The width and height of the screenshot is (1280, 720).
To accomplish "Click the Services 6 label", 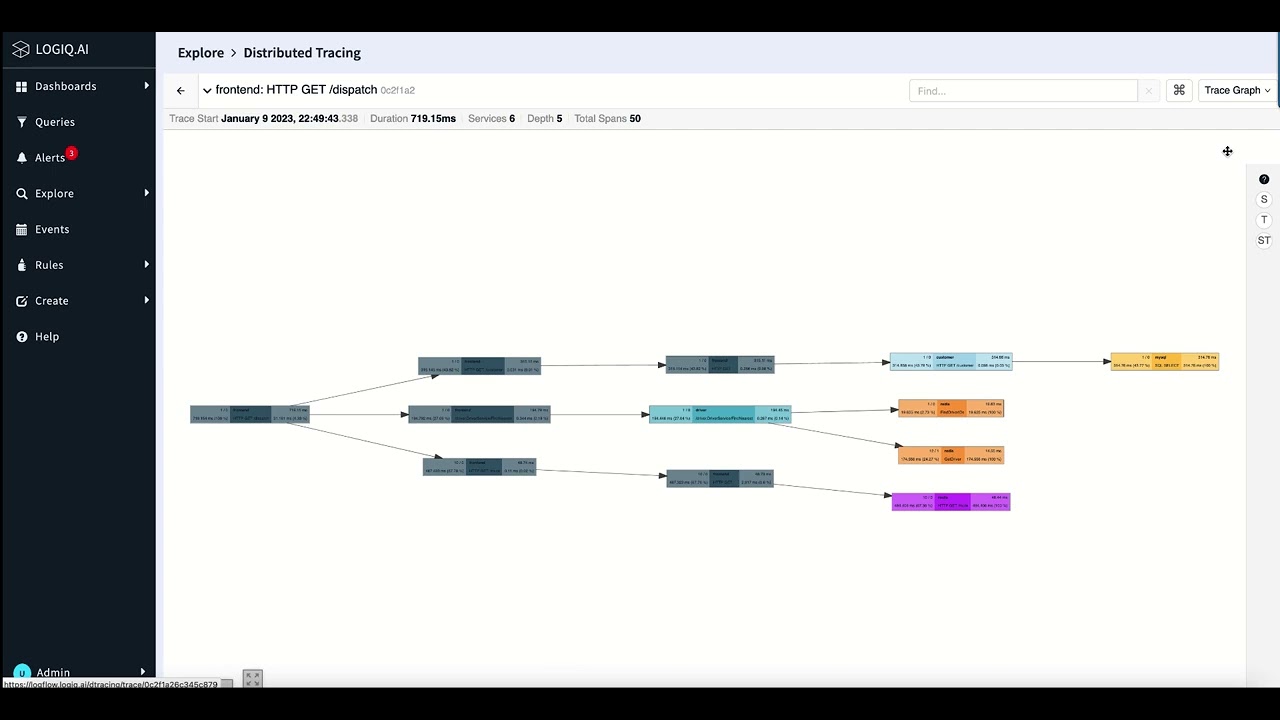I will pos(492,118).
